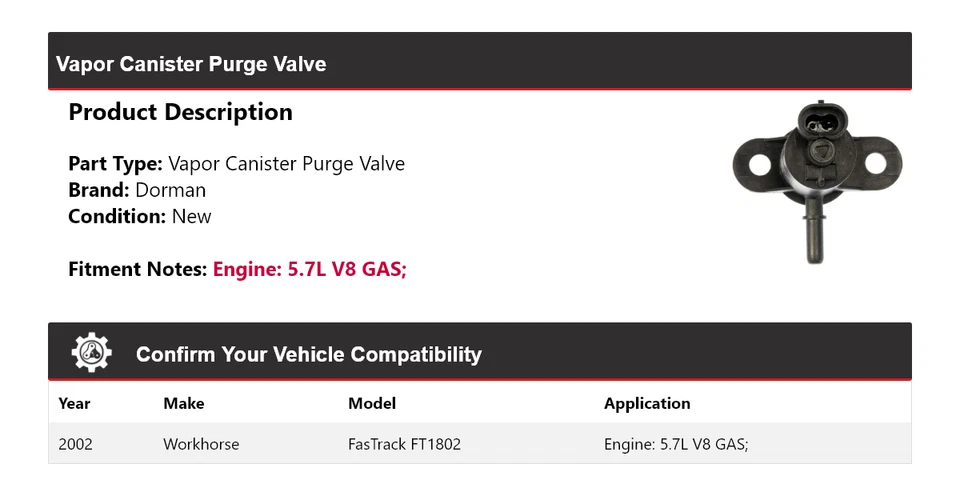
Task: Click the application cell Engine 5.7L V8 GAS
Action: click(676, 444)
